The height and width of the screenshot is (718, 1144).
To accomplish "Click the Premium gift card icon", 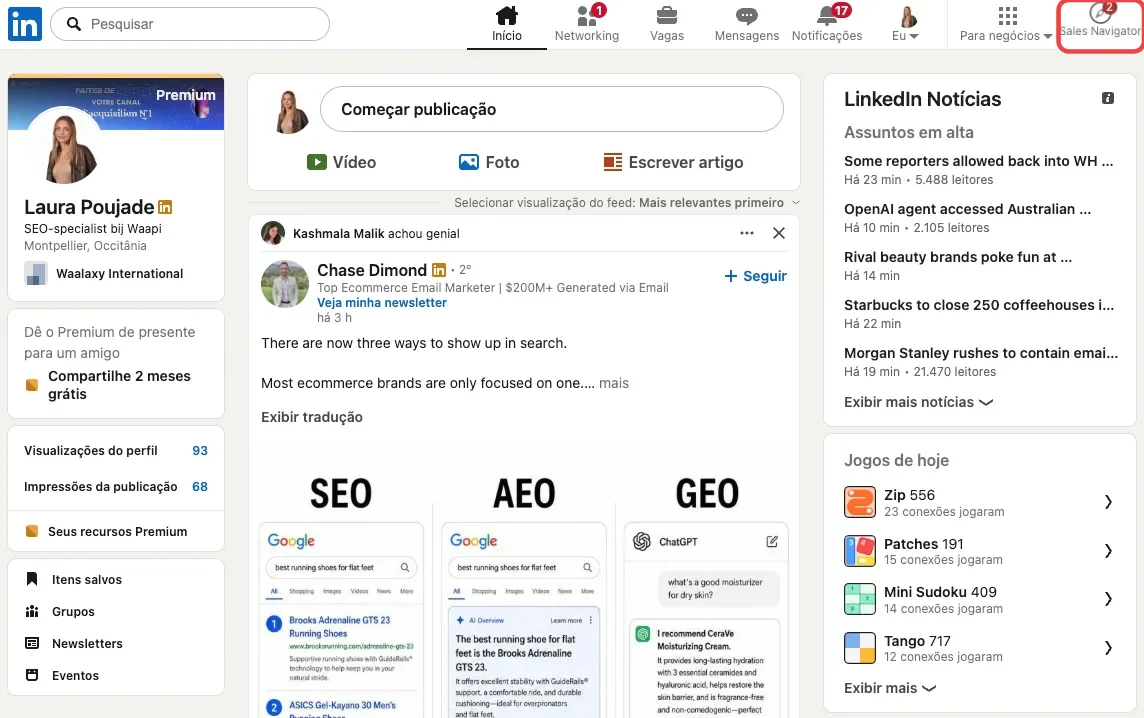I will tap(32, 385).
